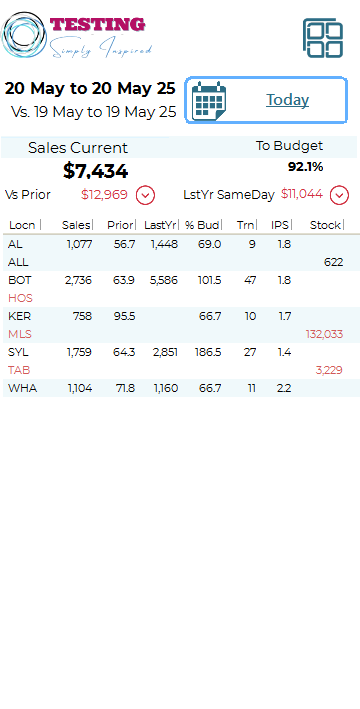The width and height of the screenshot is (360, 709).
Task: Select the Today date link
Action: [x=287, y=99]
